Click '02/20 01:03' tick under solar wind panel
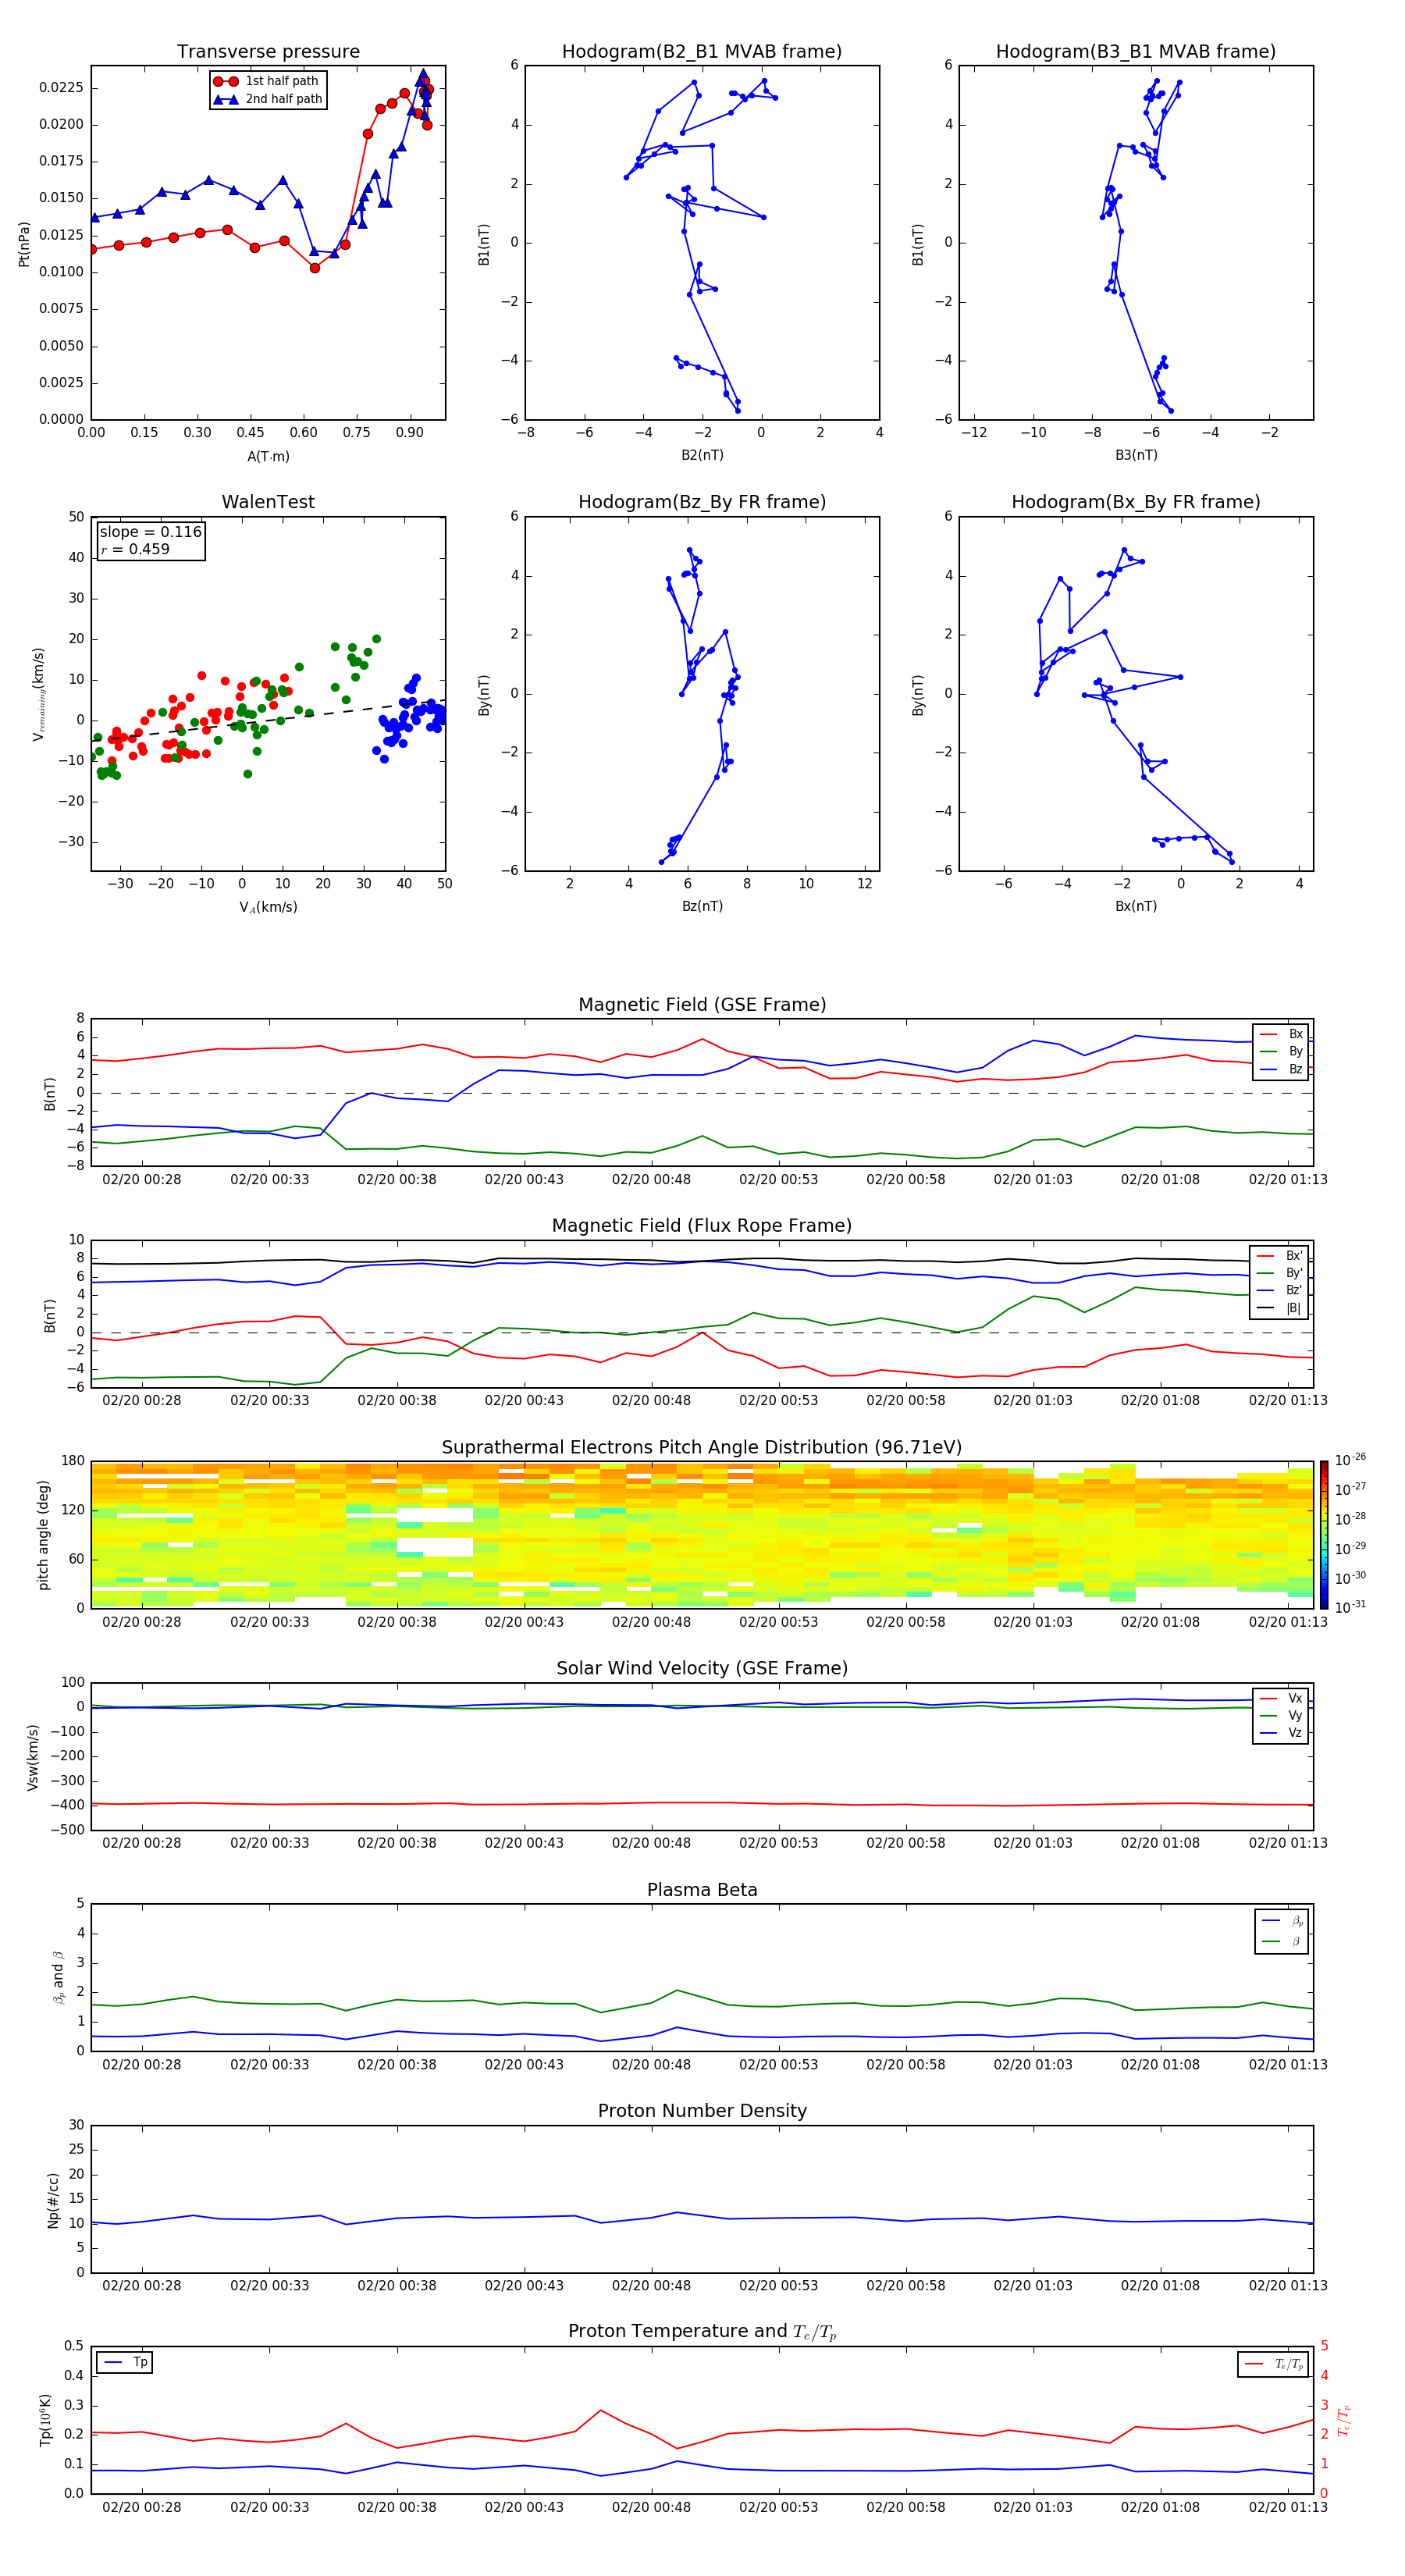The height and width of the screenshot is (2576, 1405). coord(1033,1844)
